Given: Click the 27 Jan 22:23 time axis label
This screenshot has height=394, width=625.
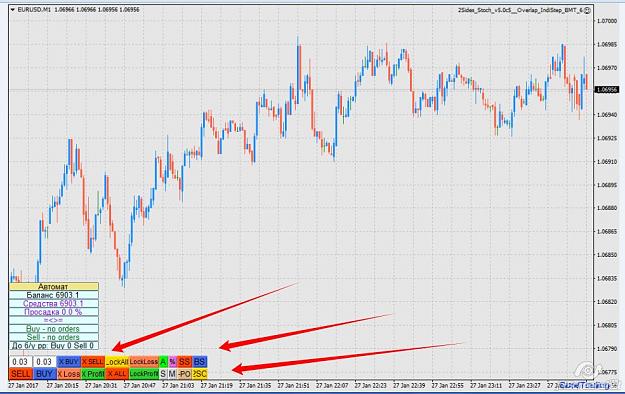Looking at the screenshot, I should (x=370, y=386).
